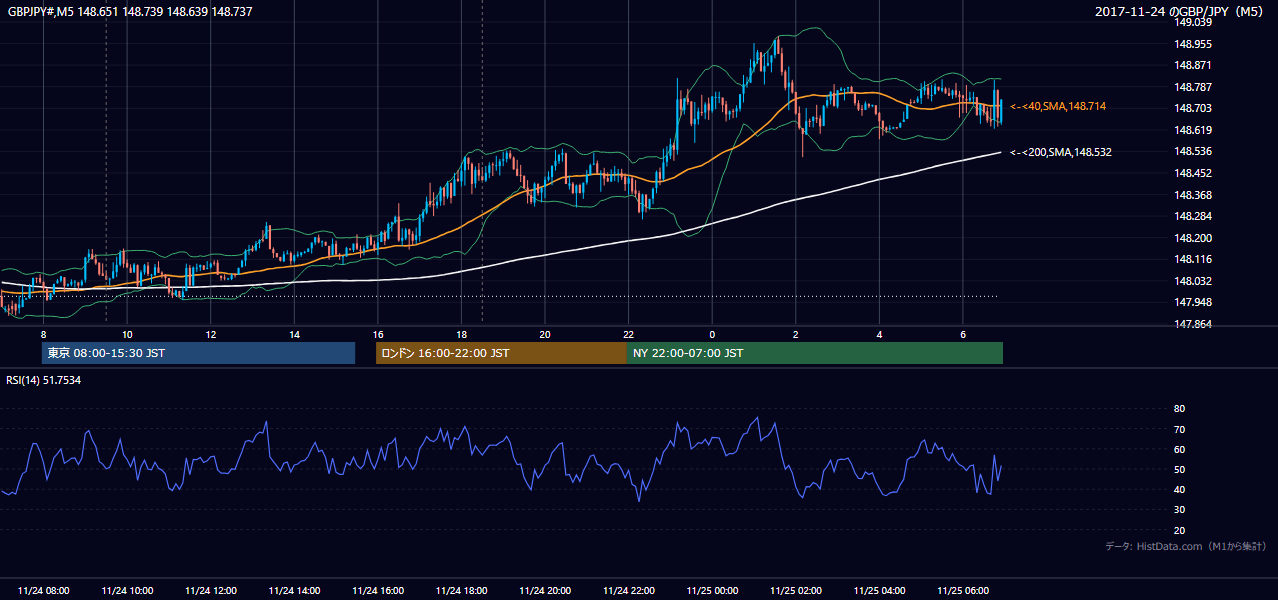Click the hour 16 tick under price chart

tap(377, 334)
